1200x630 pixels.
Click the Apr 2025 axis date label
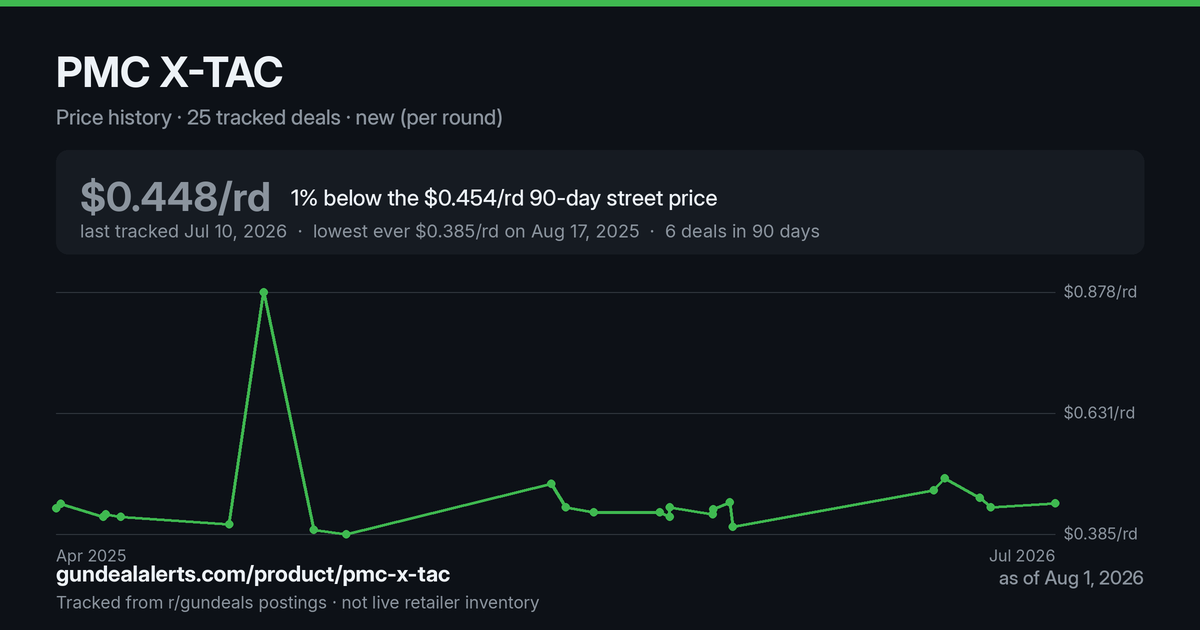91,554
